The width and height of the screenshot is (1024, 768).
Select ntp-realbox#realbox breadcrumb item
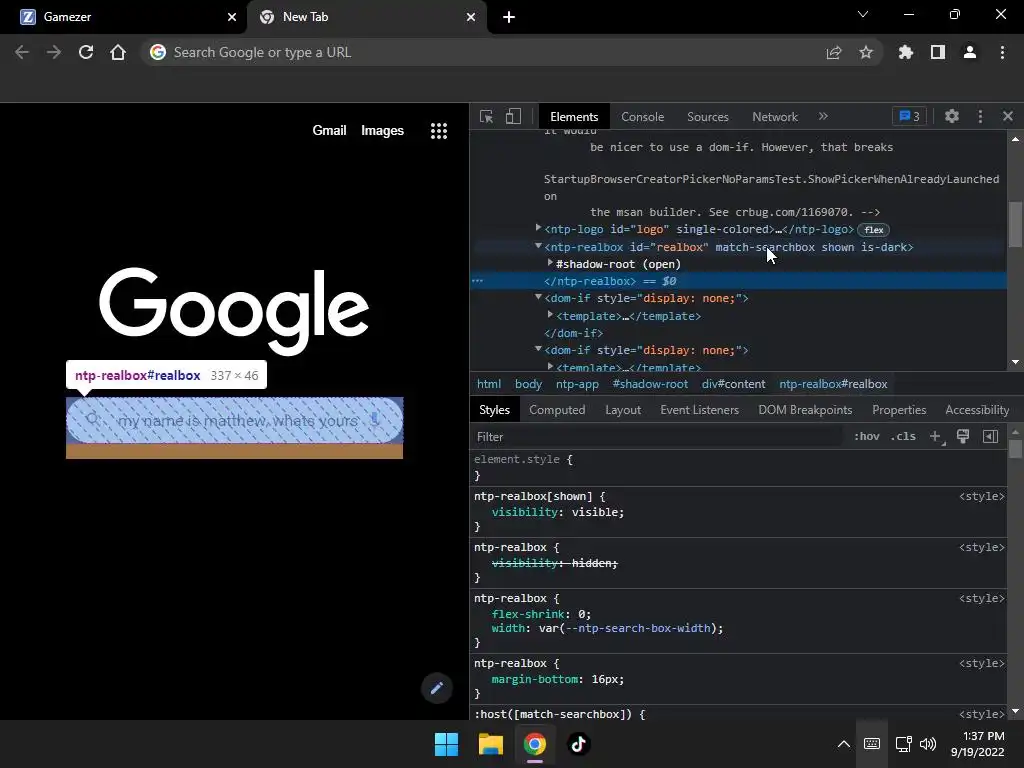tap(833, 384)
